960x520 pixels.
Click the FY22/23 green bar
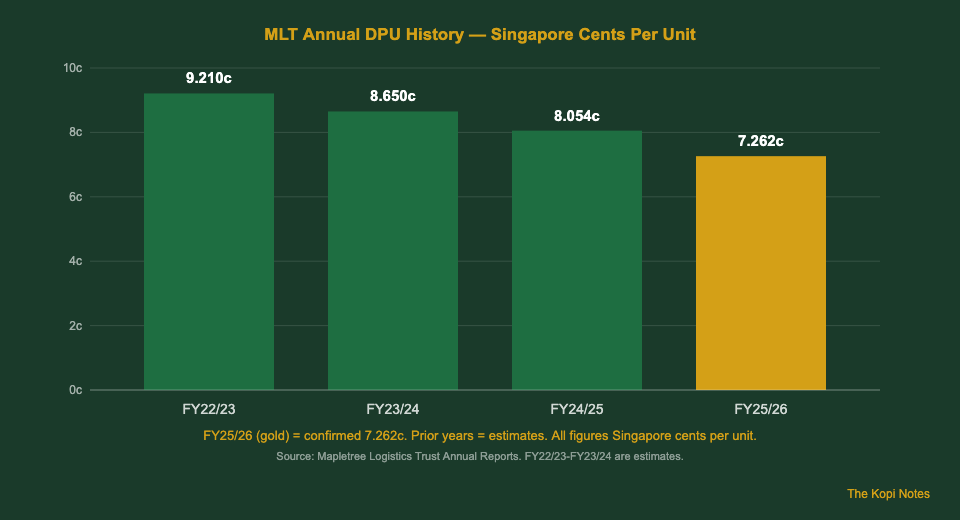[209, 241]
